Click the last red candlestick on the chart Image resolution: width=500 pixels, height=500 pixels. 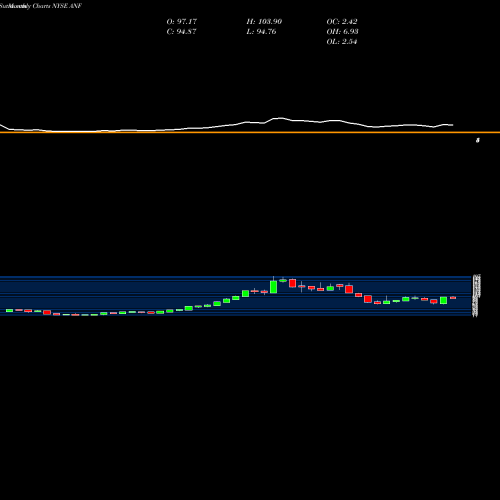(453, 298)
